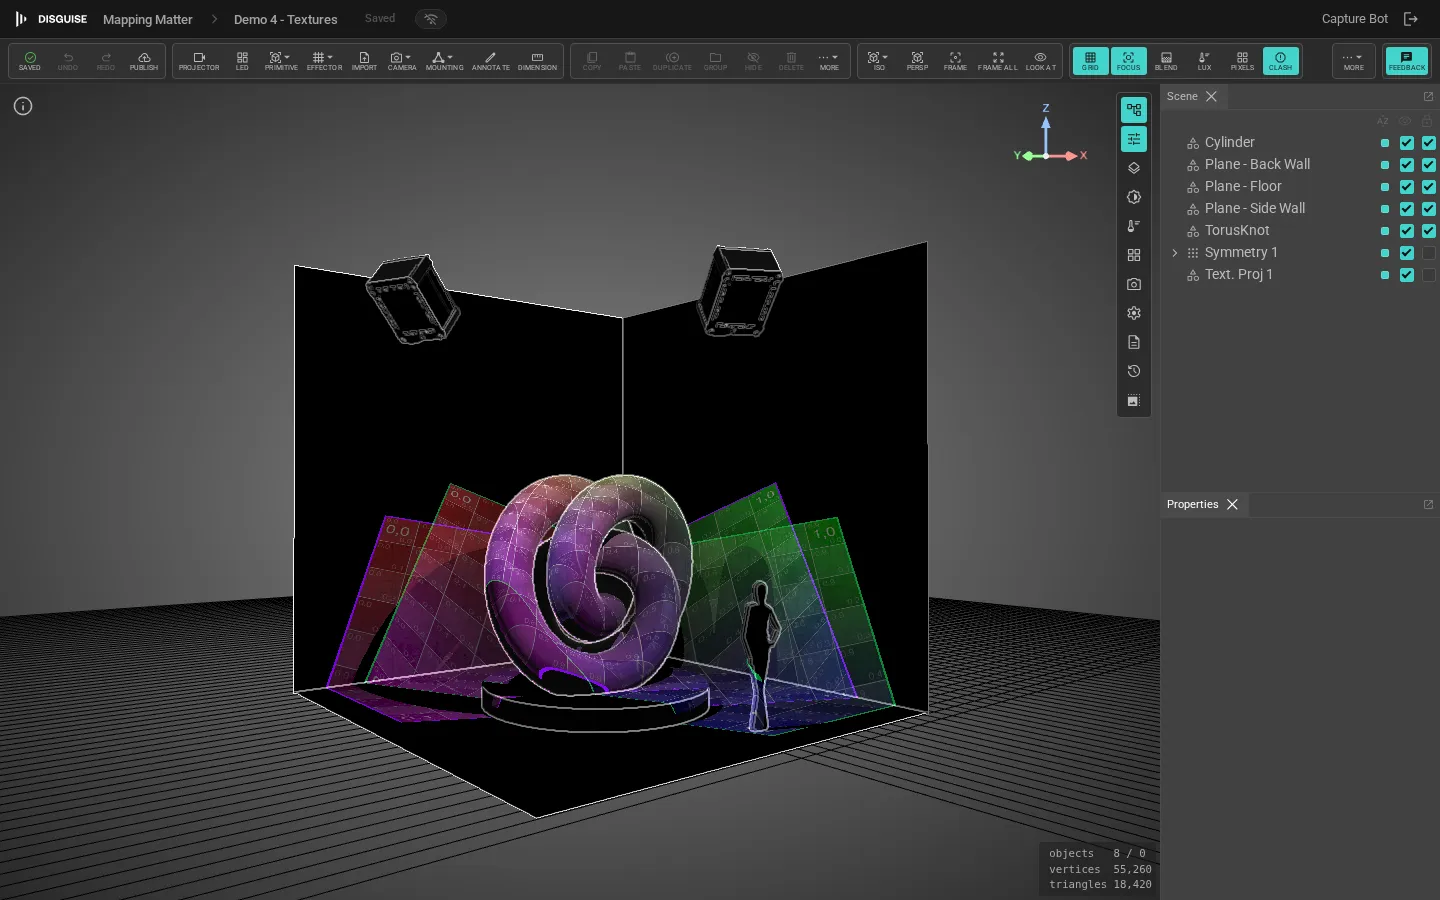Add a Projector from the toolbar
This screenshot has height=900, width=1440.
pos(199,61)
